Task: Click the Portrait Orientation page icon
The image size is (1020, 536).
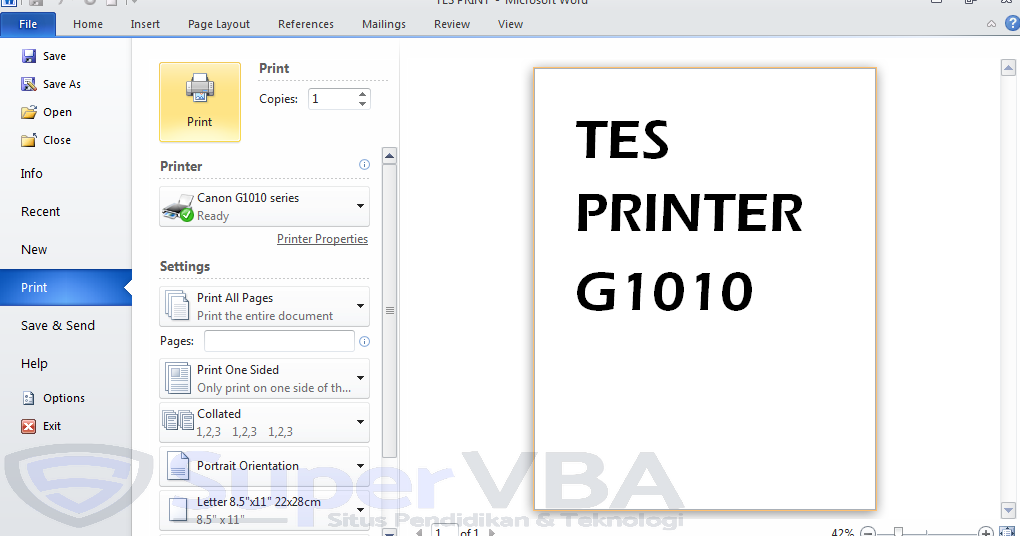Action: click(178, 466)
